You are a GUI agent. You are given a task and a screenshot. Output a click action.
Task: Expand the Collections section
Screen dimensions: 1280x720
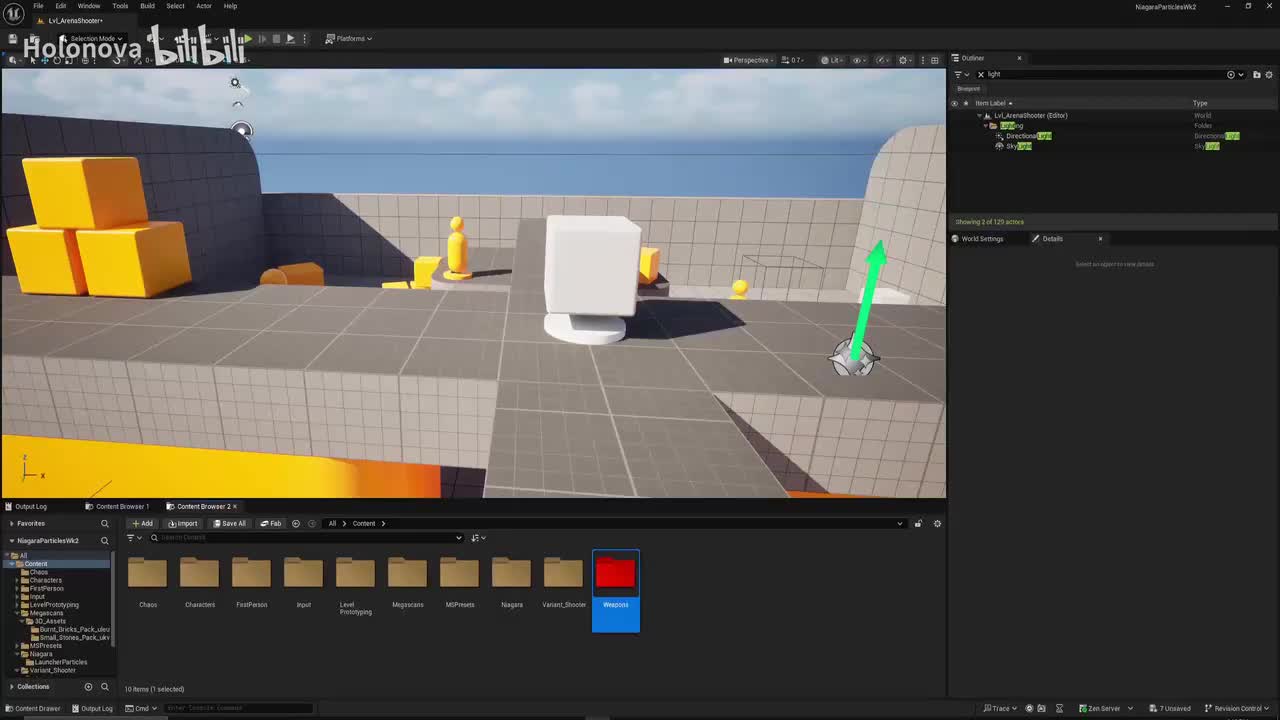[12, 687]
